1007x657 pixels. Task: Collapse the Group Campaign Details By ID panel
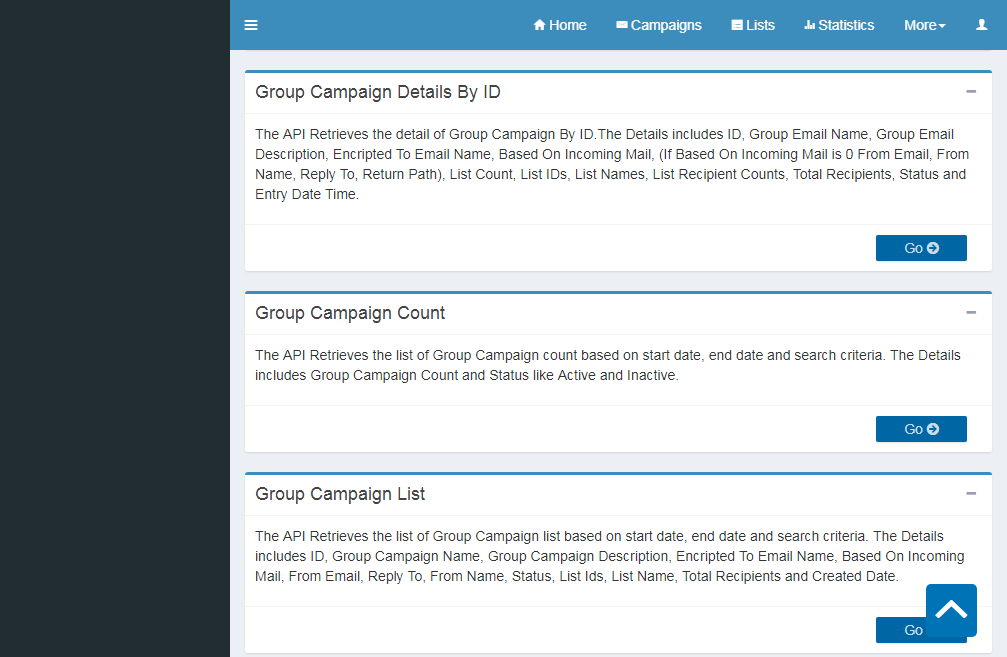pyautogui.click(x=971, y=92)
